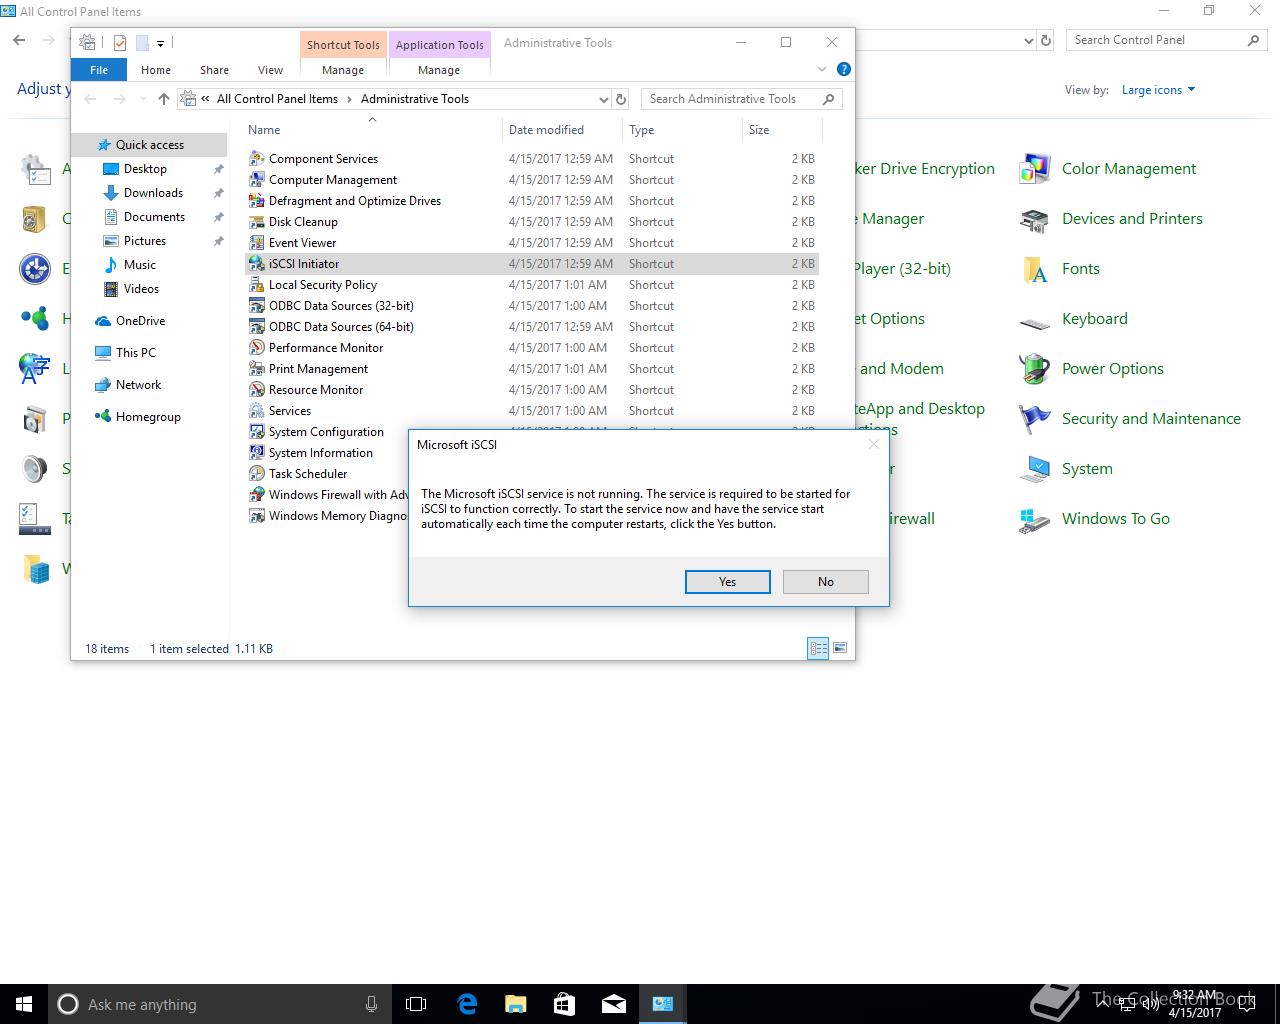1280x1024 pixels.
Task: Click the Services icon
Action: [x=257, y=411]
